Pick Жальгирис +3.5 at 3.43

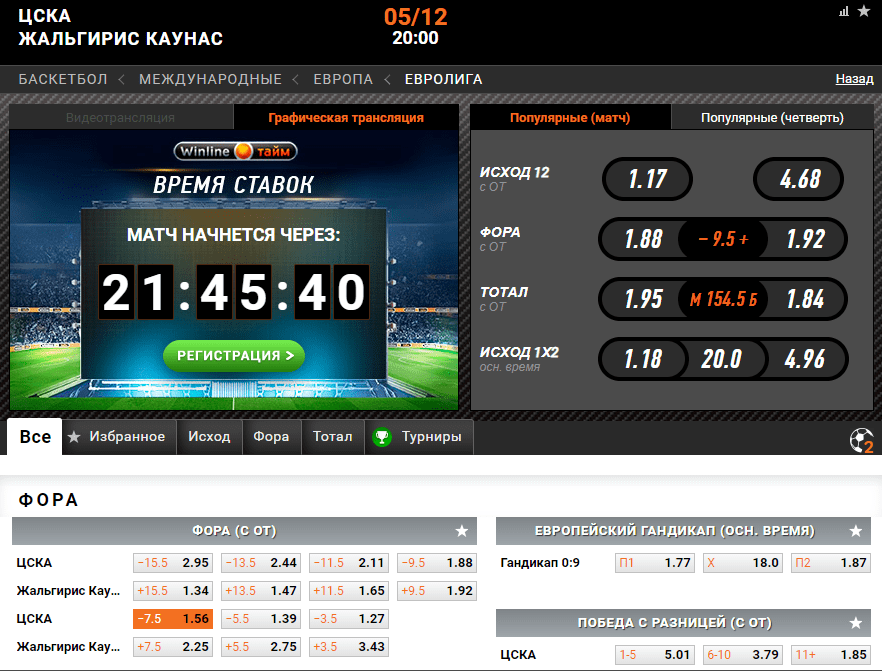coord(349,647)
